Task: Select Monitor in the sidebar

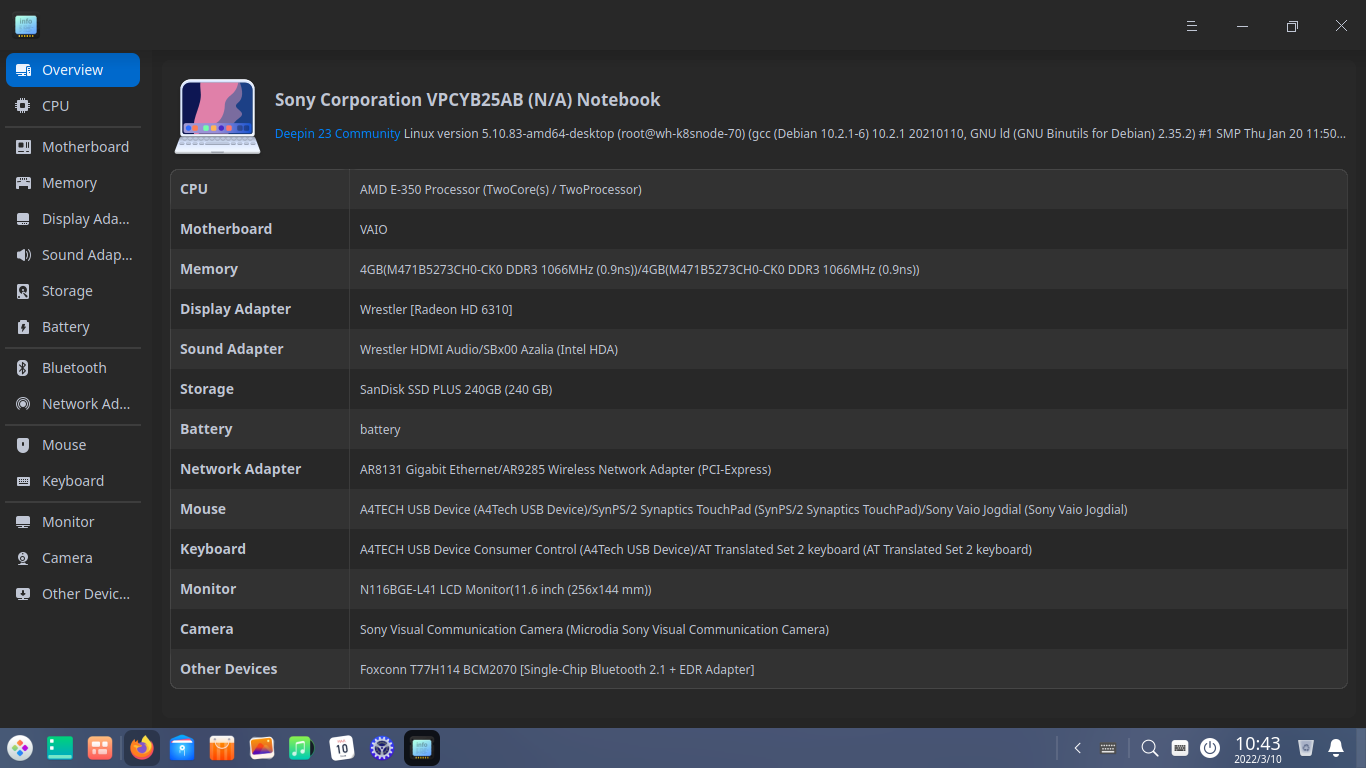Action: pyautogui.click(x=72, y=522)
